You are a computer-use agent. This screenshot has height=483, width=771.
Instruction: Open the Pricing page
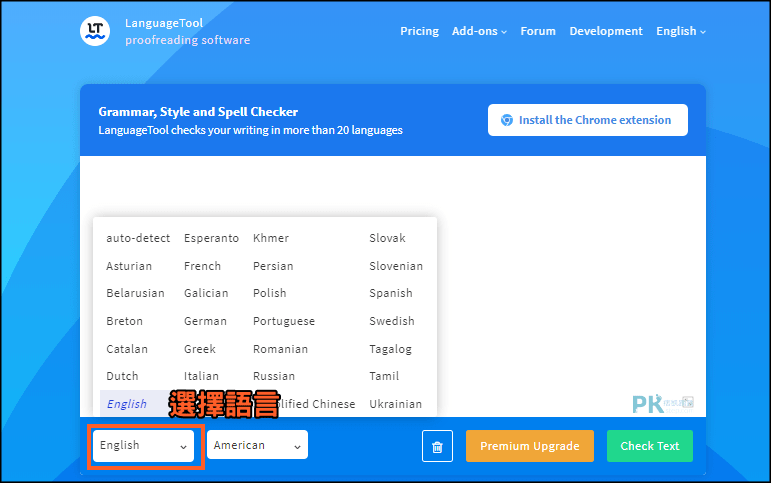click(419, 31)
